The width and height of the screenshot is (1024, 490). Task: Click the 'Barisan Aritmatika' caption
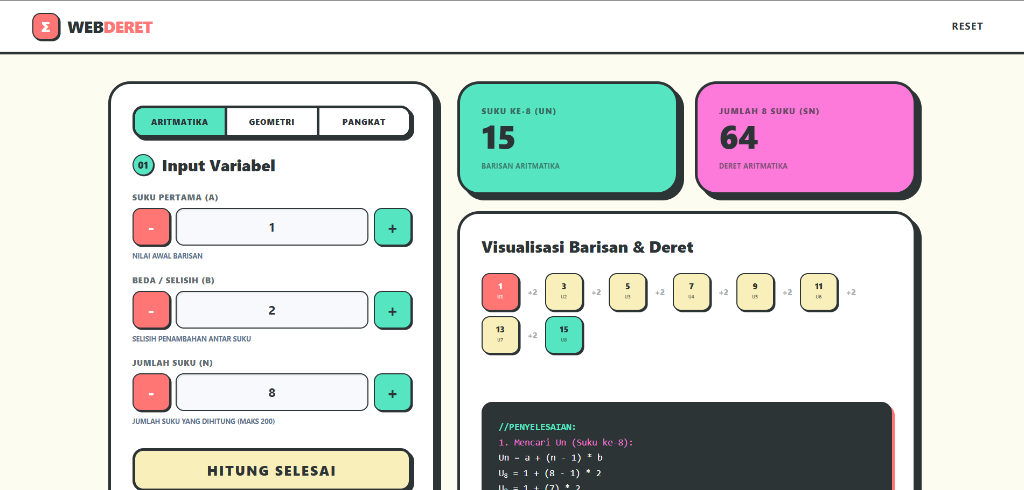pos(520,166)
